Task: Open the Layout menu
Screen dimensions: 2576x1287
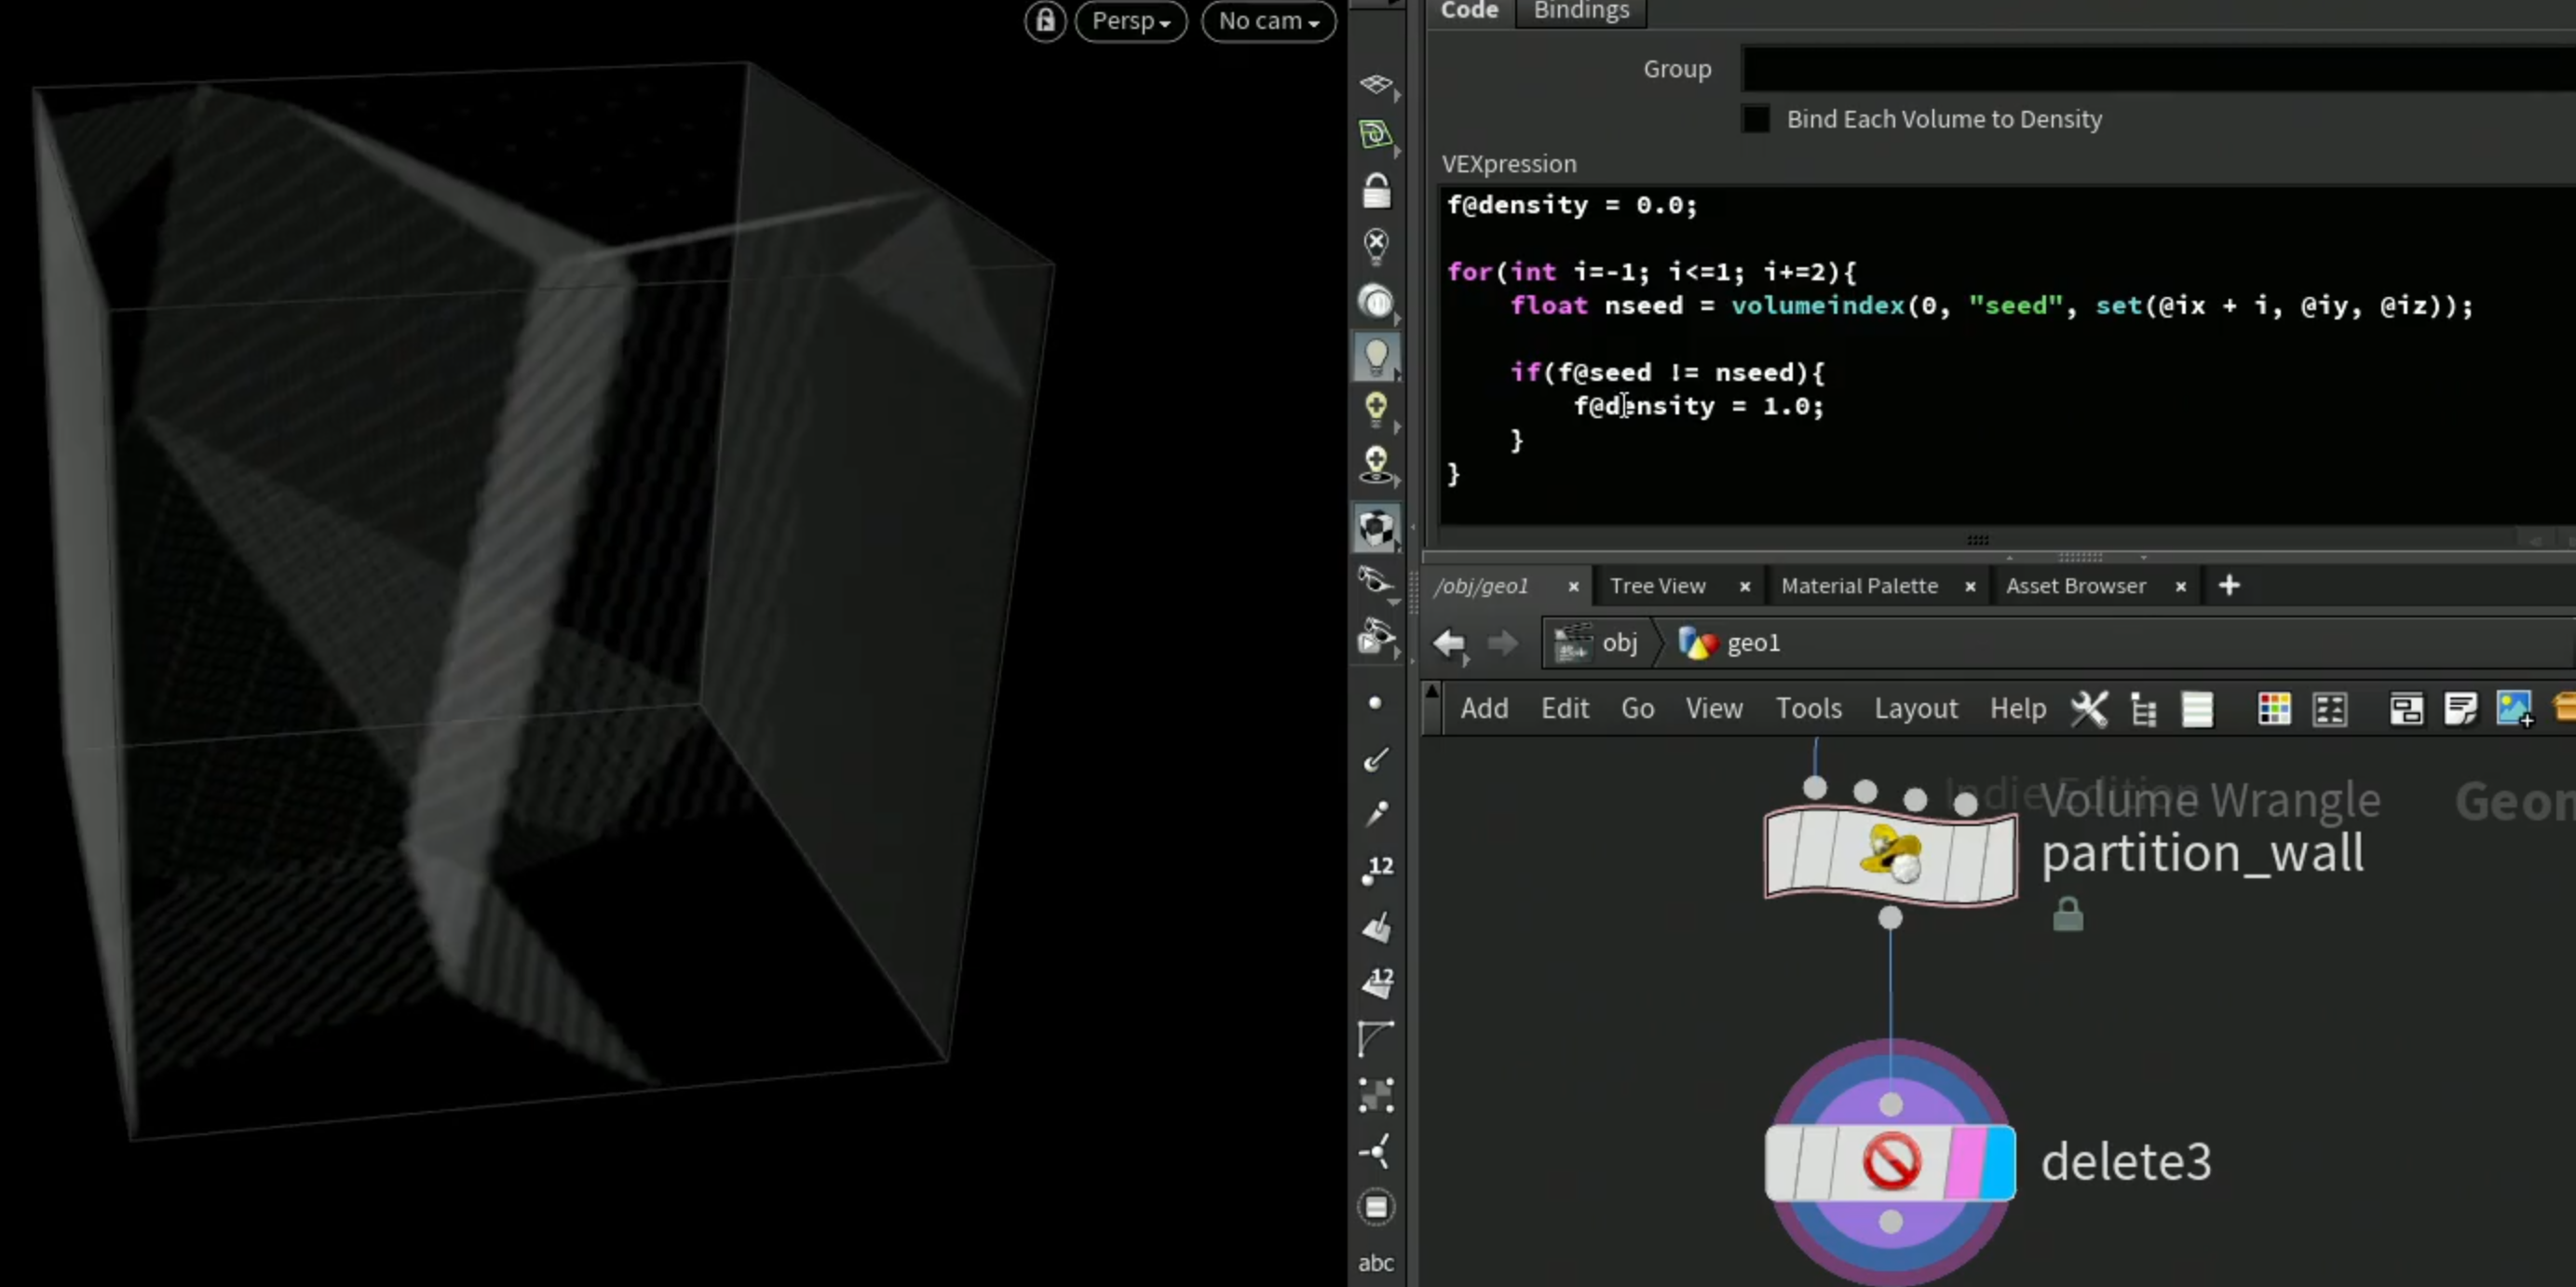Action: click(x=1915, y=708)
